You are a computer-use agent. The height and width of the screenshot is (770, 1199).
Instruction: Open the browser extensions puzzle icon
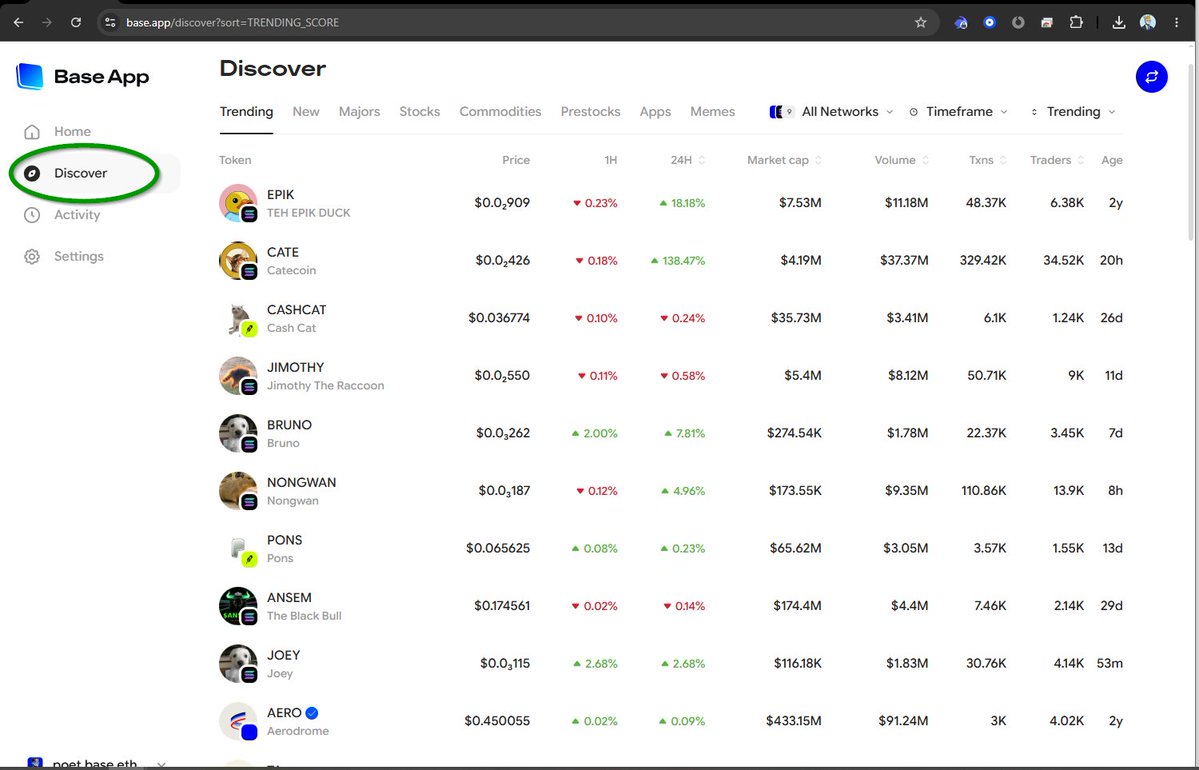[x=1076, y=22]
